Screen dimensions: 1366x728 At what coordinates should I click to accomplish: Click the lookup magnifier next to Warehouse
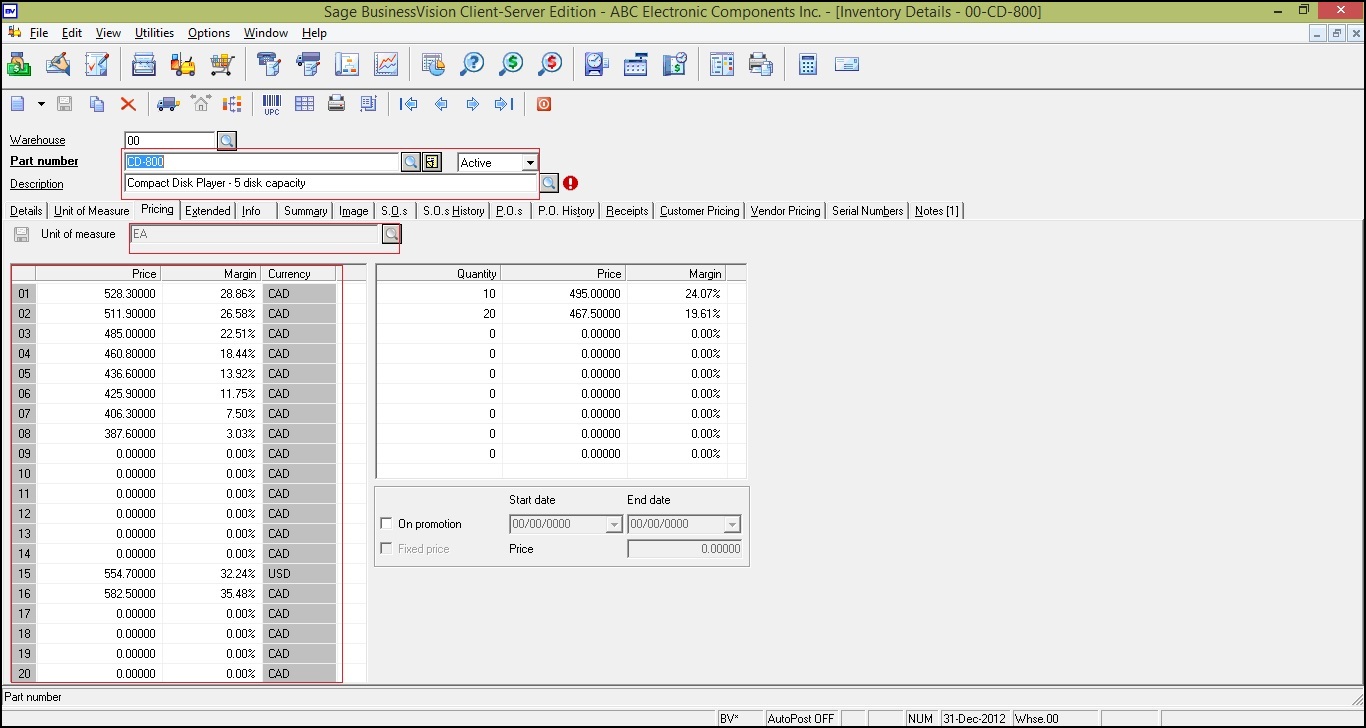click(227, 141)
